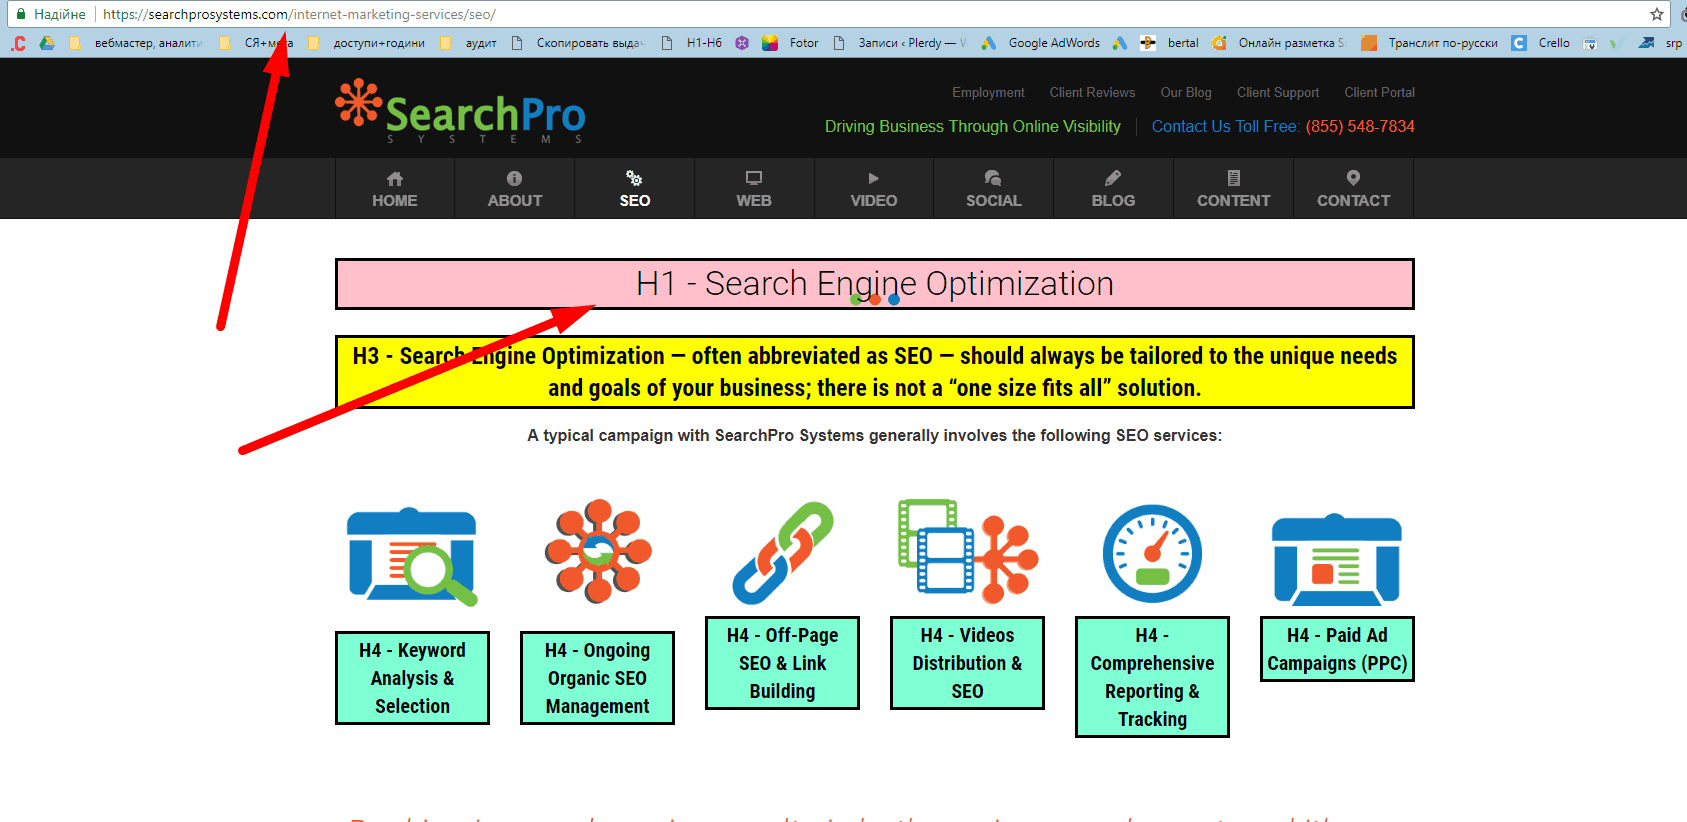Click the green padlock secure icon

21,14
